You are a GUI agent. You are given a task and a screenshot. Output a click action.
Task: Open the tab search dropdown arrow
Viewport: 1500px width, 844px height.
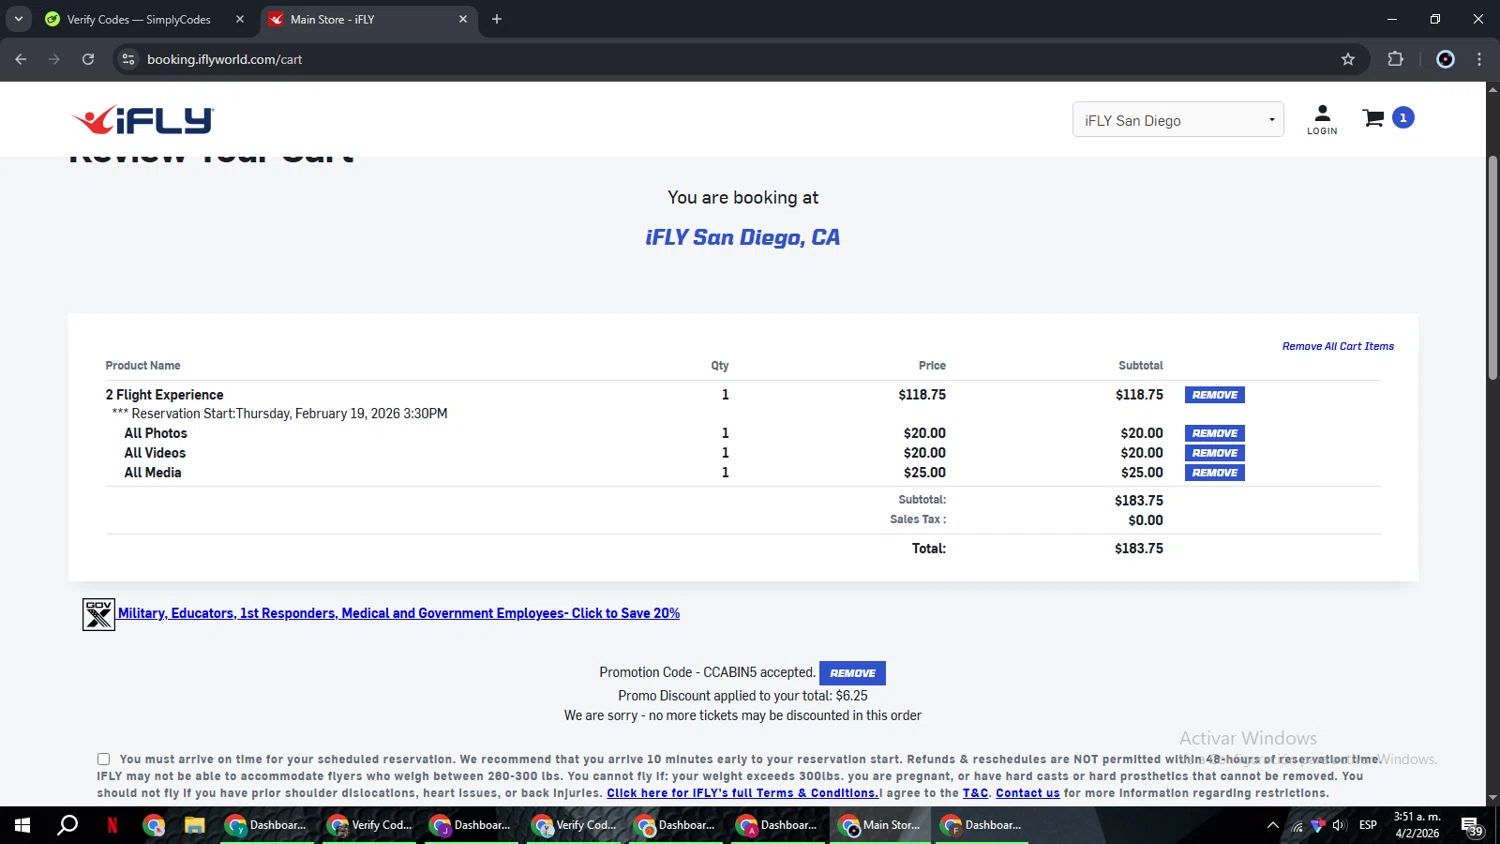pos(18,19)
